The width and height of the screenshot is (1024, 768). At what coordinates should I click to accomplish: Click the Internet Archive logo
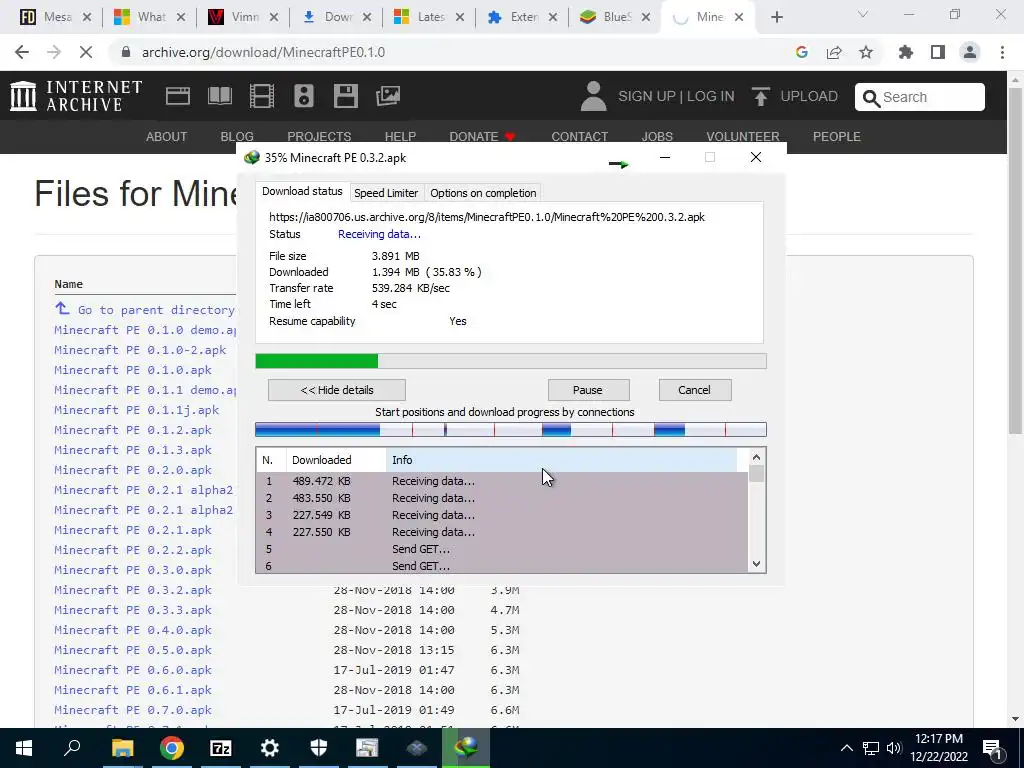point(76,96)
